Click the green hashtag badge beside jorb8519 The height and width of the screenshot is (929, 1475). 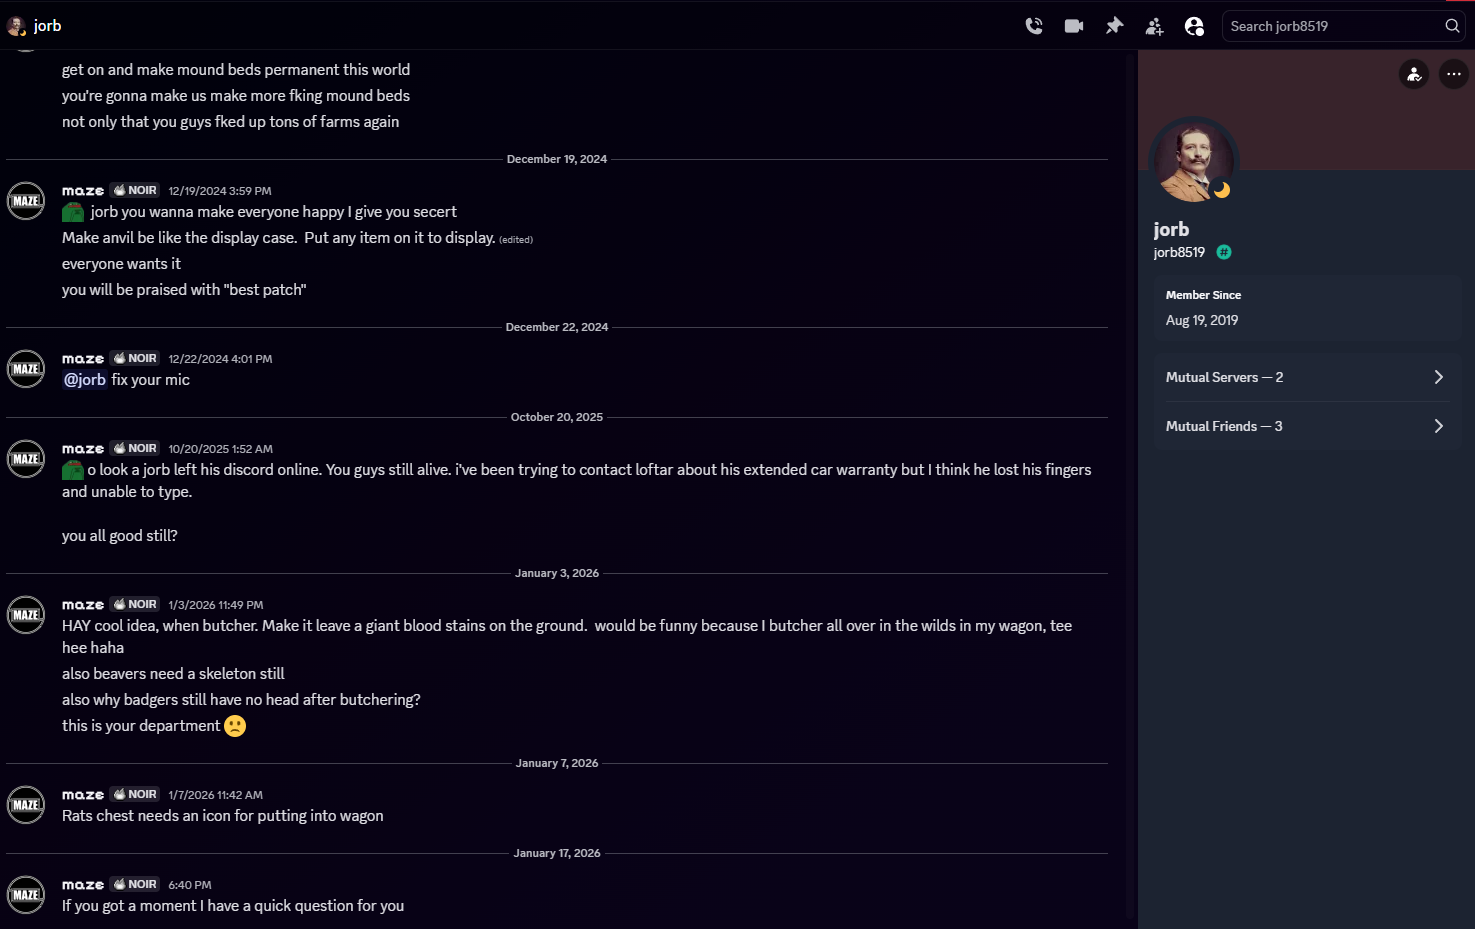1224,252
